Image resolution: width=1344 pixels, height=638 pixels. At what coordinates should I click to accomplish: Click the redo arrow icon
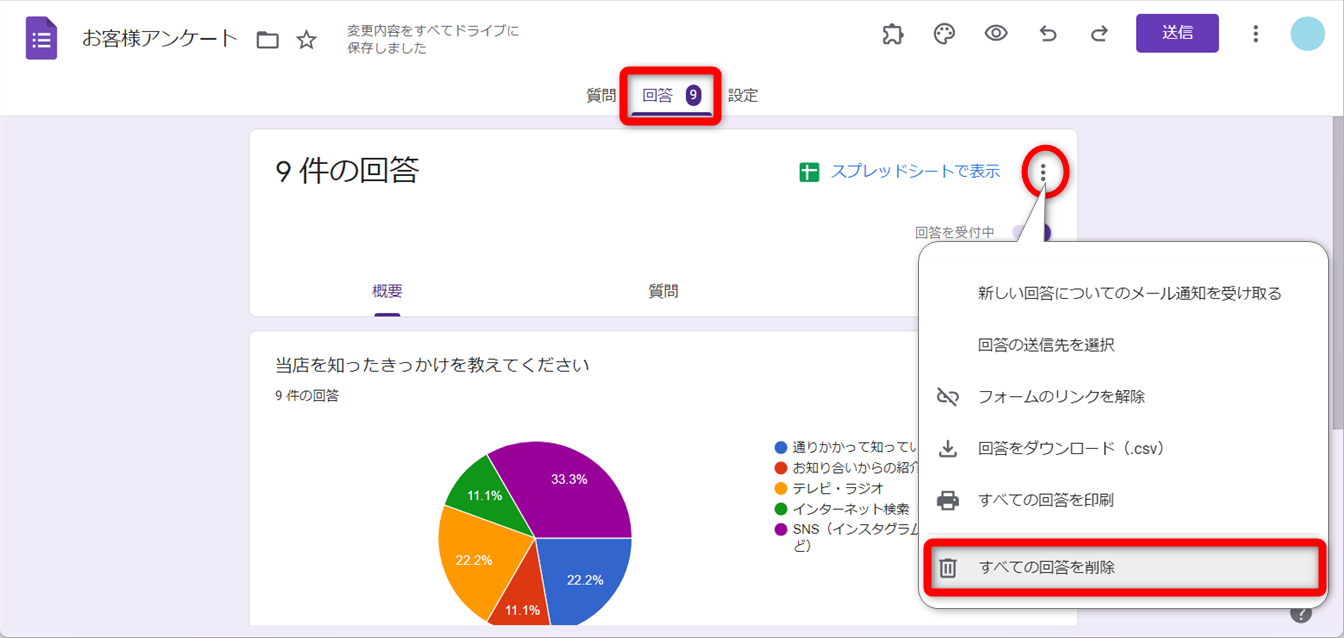pos(1099,34)
